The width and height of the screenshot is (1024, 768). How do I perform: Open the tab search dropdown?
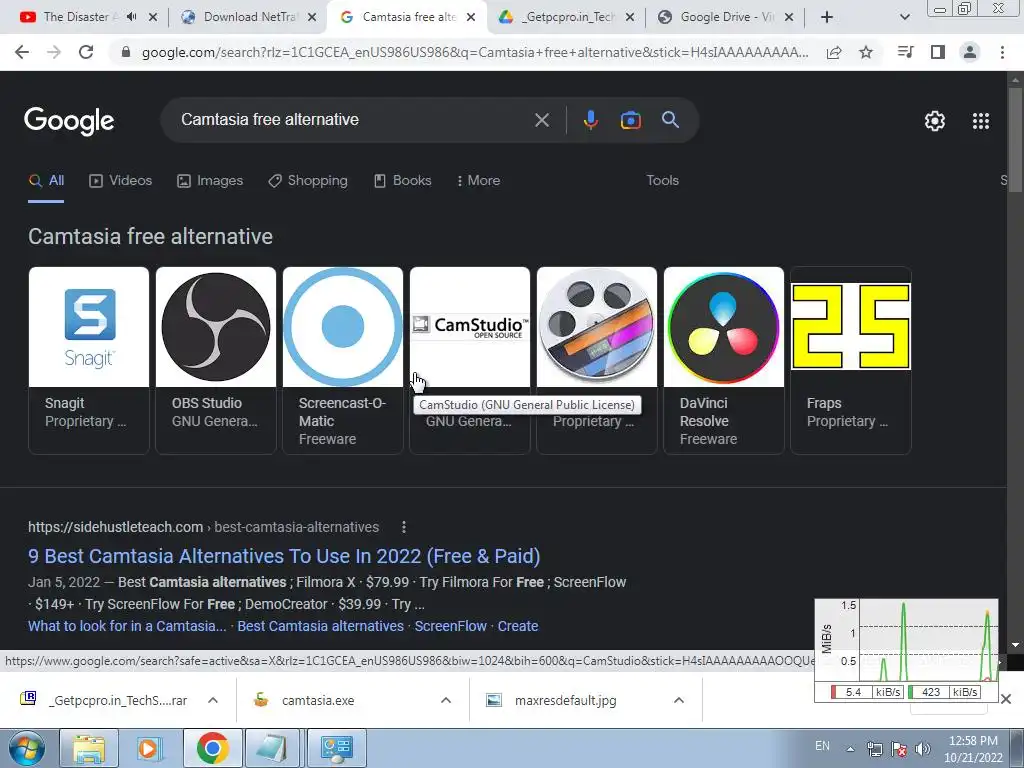tap(904, 17)
